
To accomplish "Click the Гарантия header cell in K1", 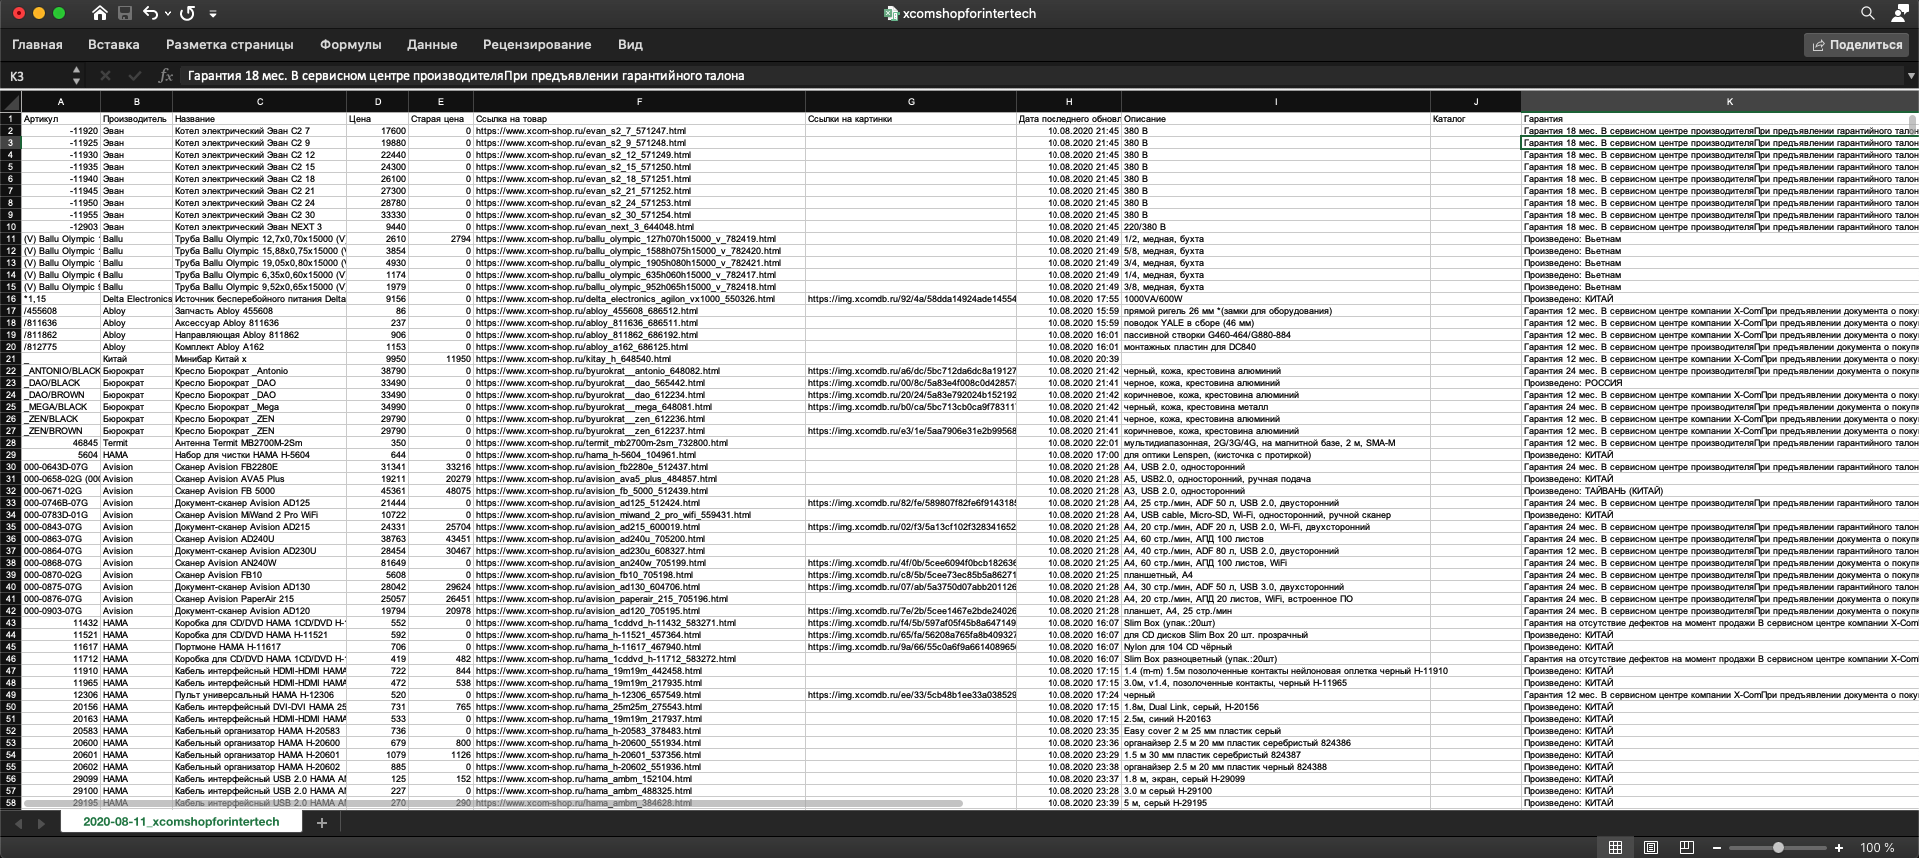I will [1719, 119].
